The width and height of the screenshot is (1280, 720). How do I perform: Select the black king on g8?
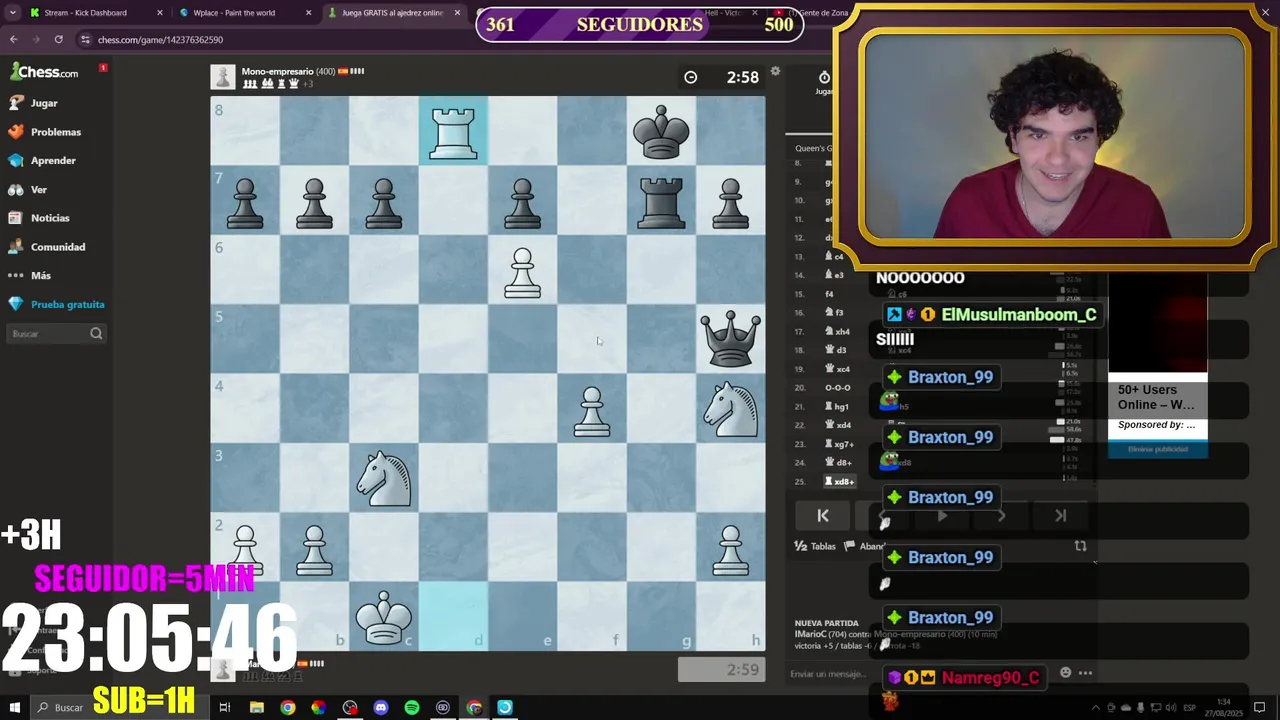pyautogui.click(x=661, y=131)
